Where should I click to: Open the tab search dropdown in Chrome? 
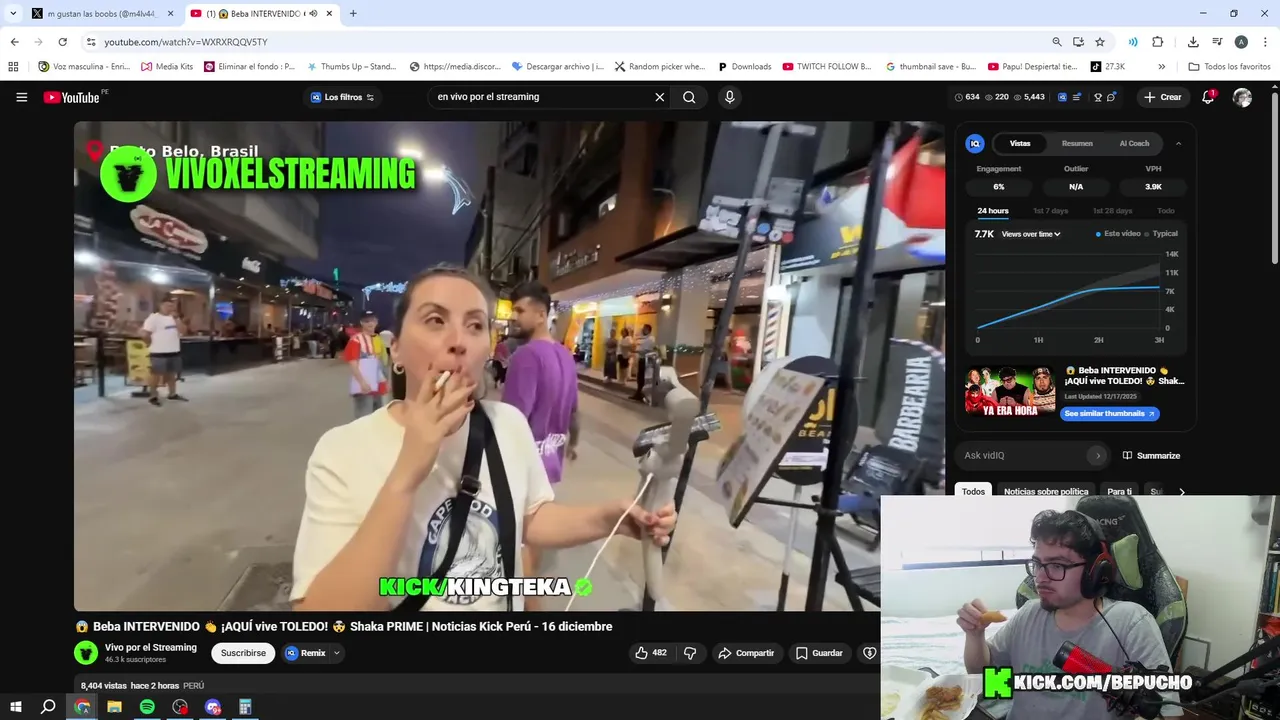[x=13, y=14]
